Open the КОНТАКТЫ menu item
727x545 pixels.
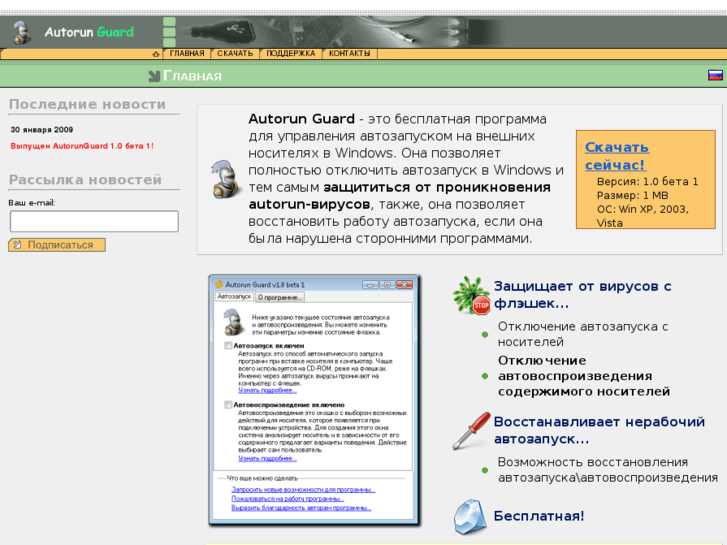[x=350, y=53]
